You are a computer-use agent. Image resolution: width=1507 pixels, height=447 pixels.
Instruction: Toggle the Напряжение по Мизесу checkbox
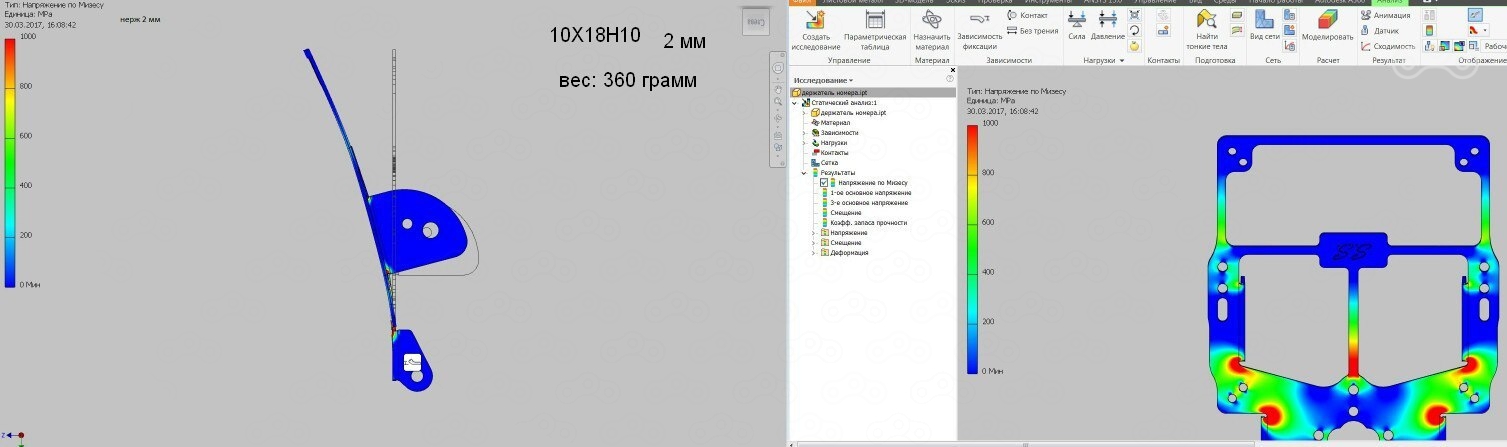pyautogui.click(x=825, y=183)
